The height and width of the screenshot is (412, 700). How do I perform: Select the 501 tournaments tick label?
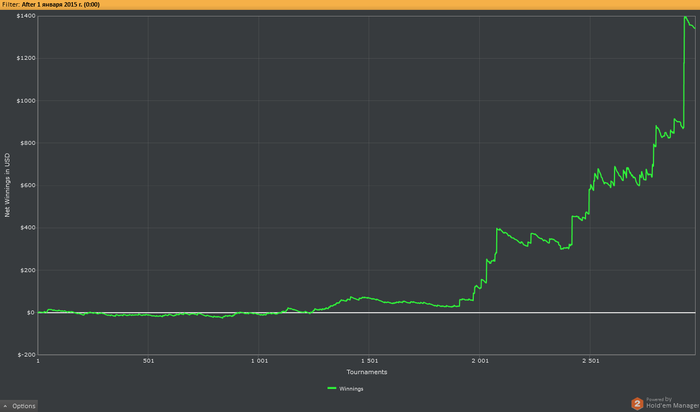[149, 361]
